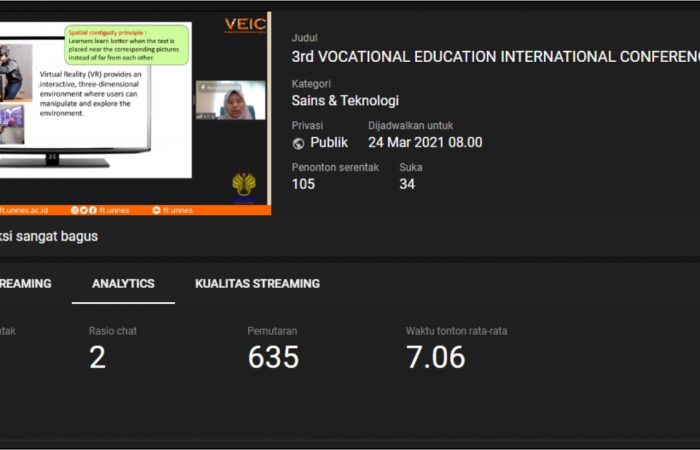Click the Suka count 34
This screenshot has height=450, width=700.
(407, 184)
